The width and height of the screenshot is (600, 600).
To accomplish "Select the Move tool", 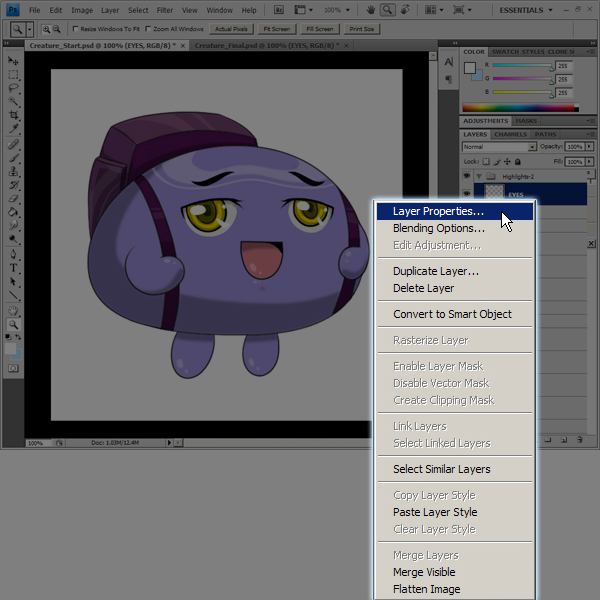I will coord(13,61).
